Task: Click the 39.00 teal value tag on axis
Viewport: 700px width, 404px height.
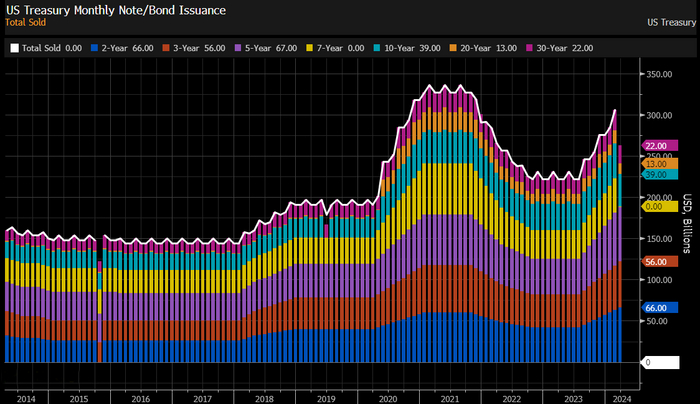Action: [x=657, y=174]
